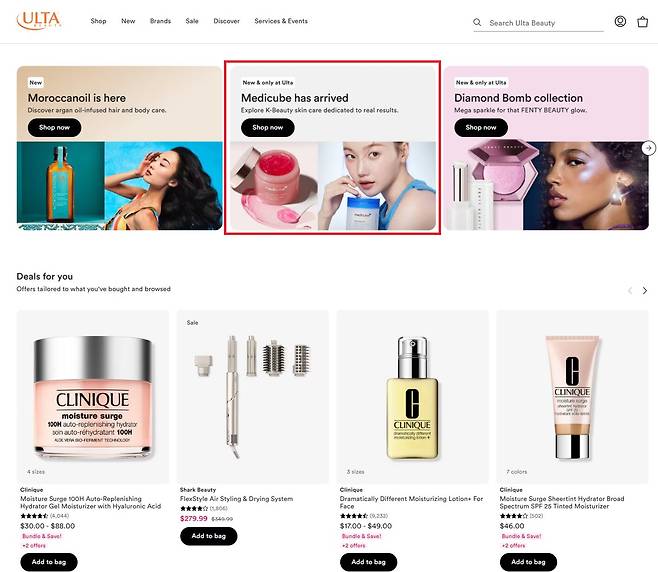Viewport: 658px width, 572px height.
Task: Click the search magnifier icon
Action: (477, 23)
